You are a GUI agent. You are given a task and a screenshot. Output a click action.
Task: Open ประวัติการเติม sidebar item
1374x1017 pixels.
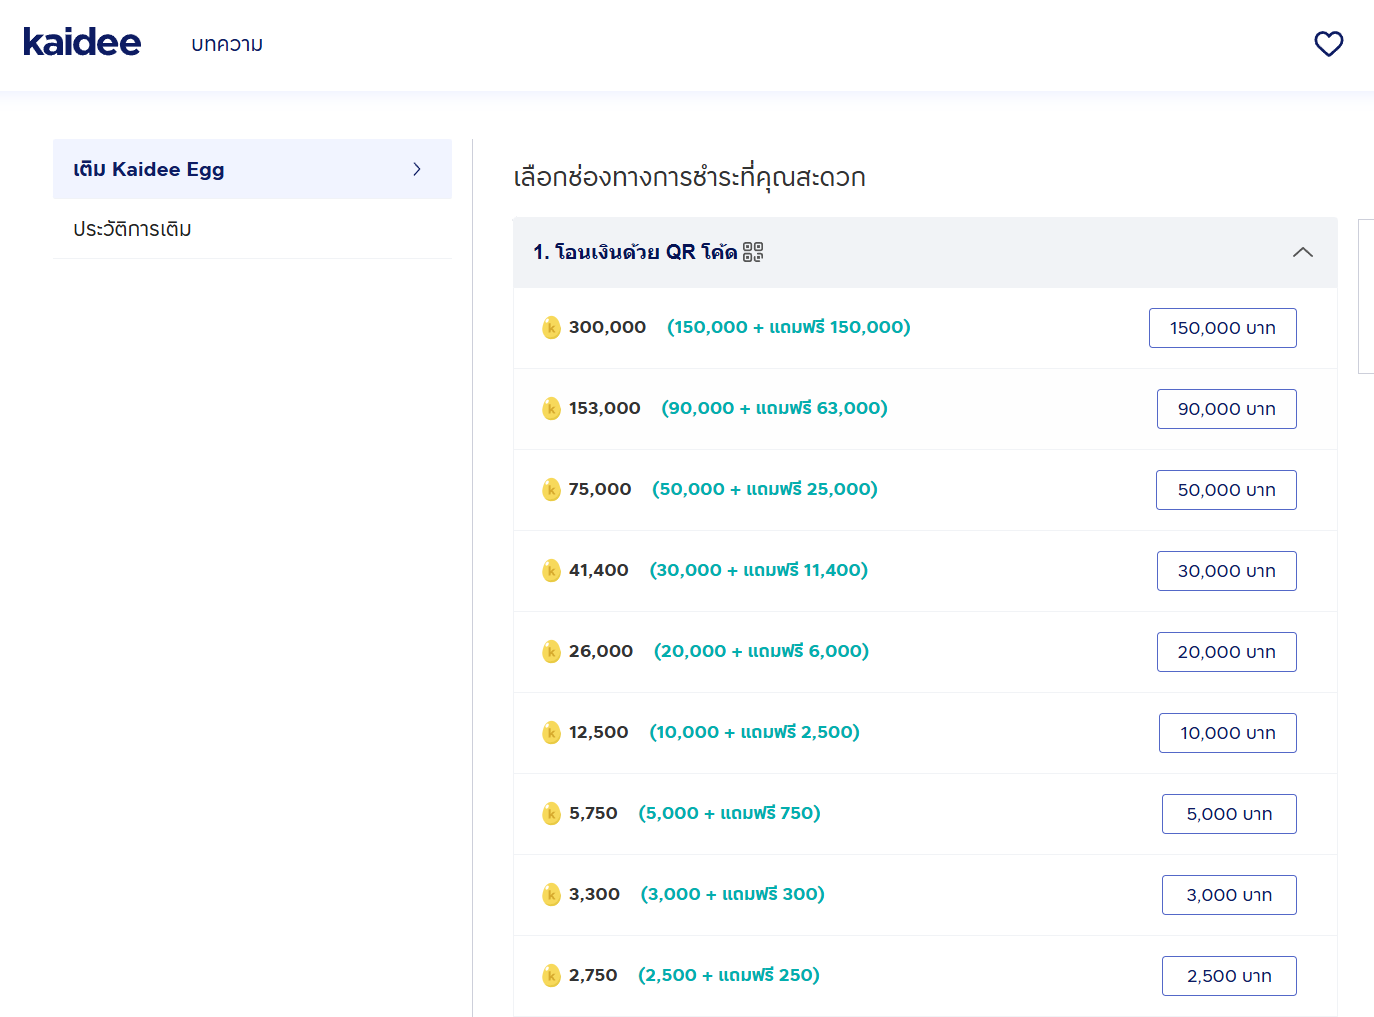point(252,229)
